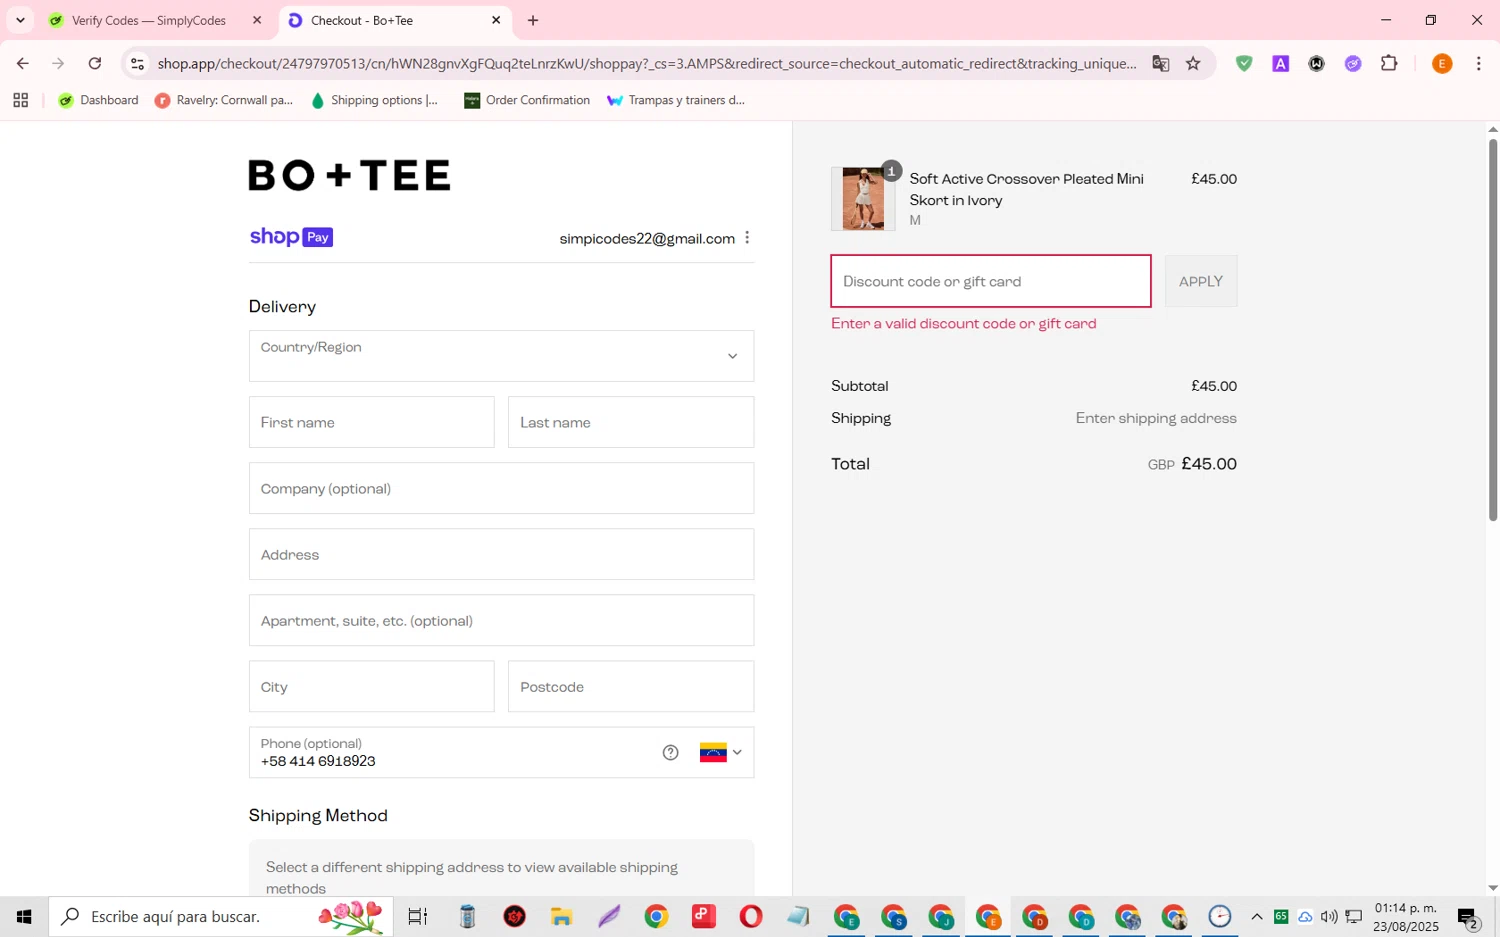Open the Order Confirmation bookmark
This screenshot has width=1500, height=937.
(x=527, y=100)
